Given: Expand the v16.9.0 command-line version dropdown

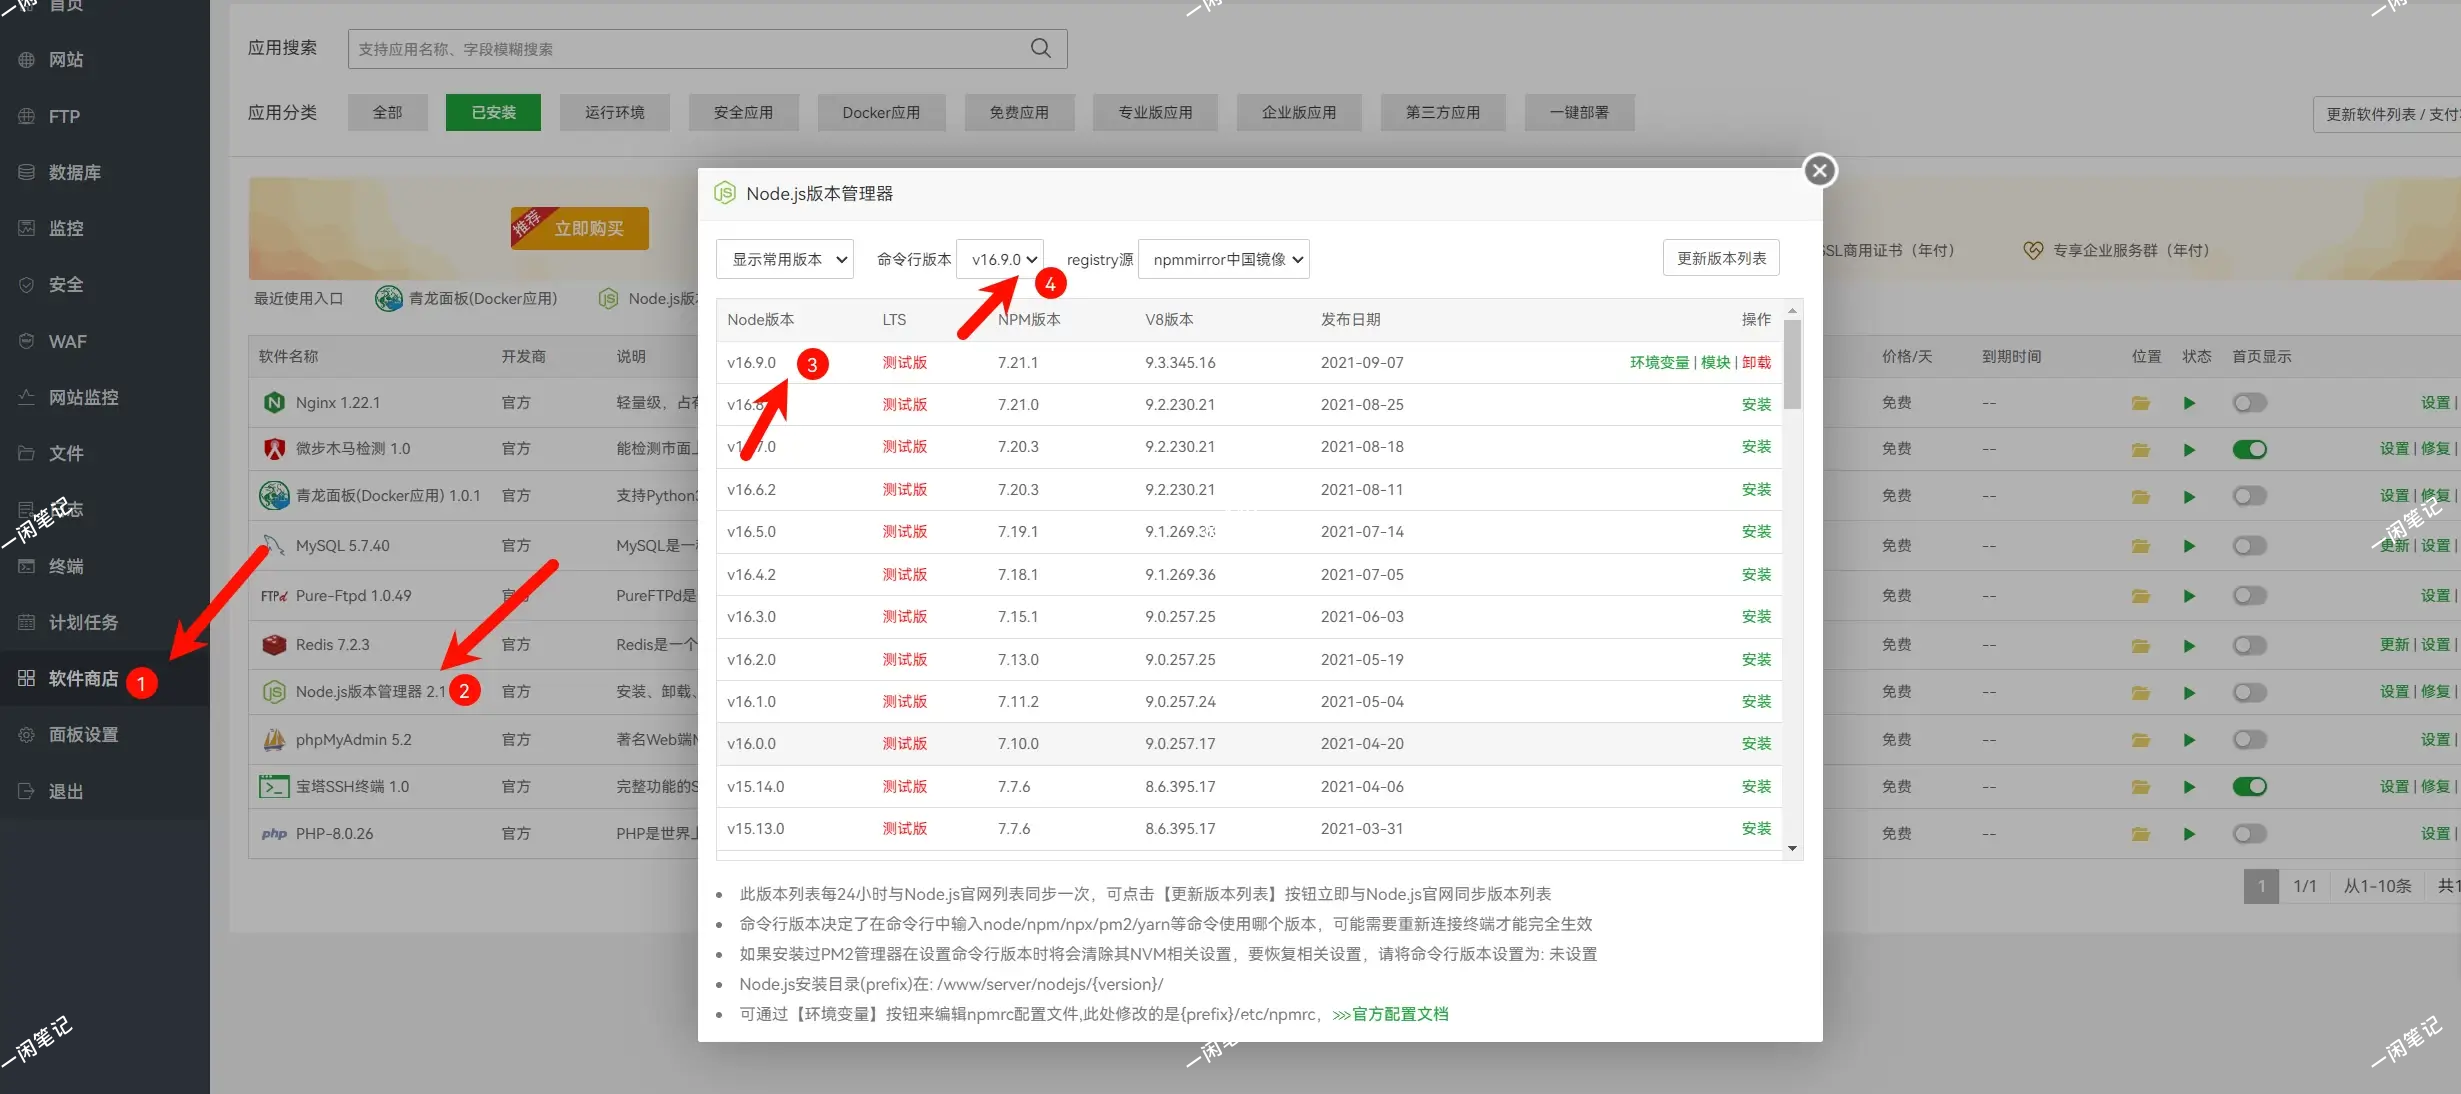Looking at the screenshot, I should (1001, 259).
